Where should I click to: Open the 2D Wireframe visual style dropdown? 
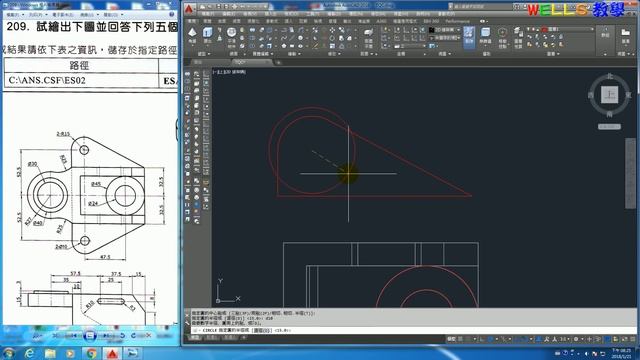tap(445, 30)
